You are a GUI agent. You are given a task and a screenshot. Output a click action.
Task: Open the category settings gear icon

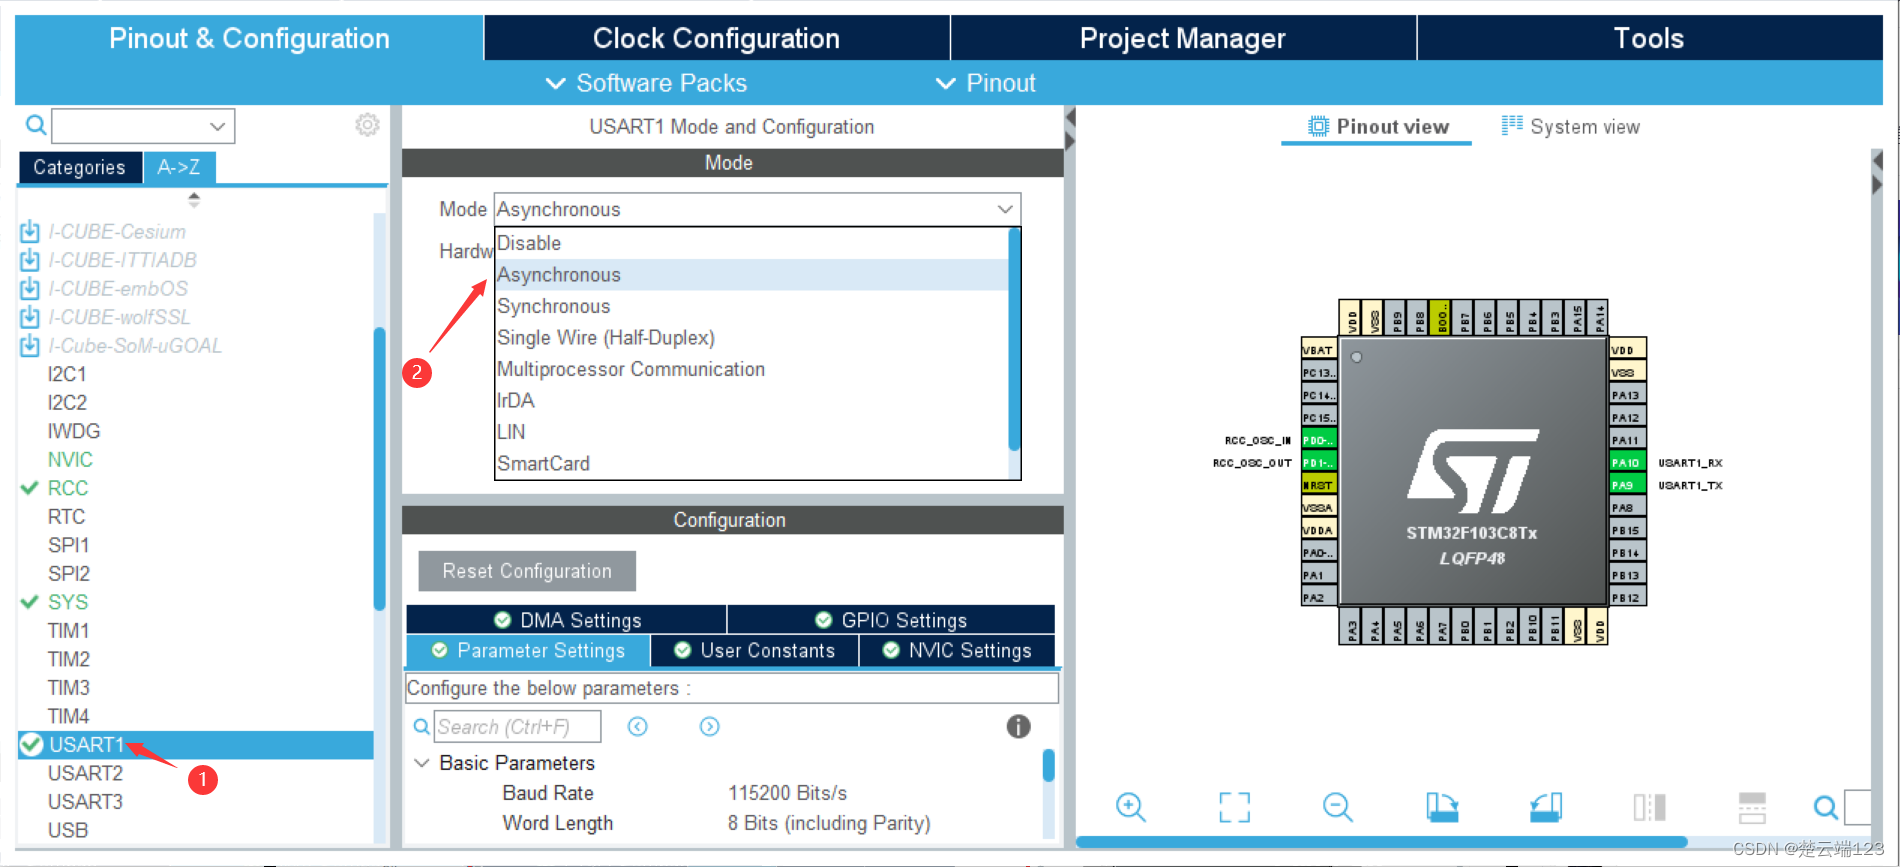pos(367,125)
